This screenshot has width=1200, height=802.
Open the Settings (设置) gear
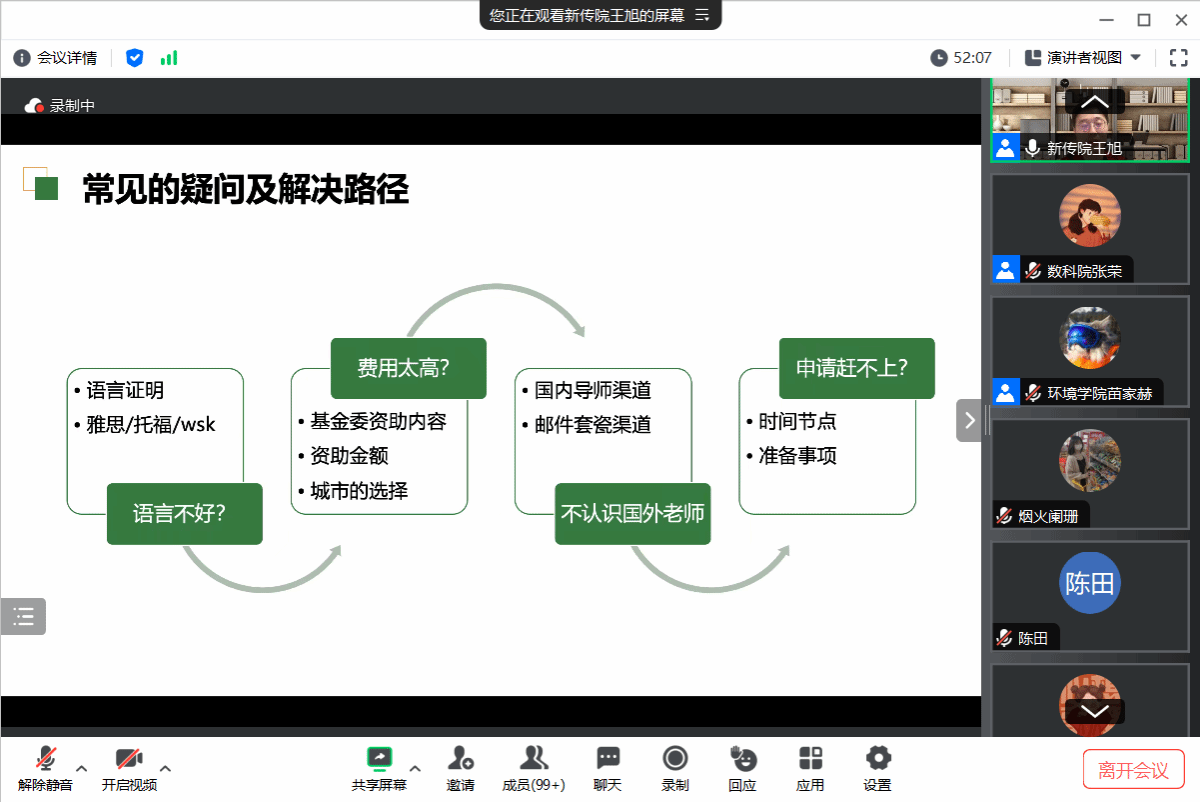coord(877,767)
